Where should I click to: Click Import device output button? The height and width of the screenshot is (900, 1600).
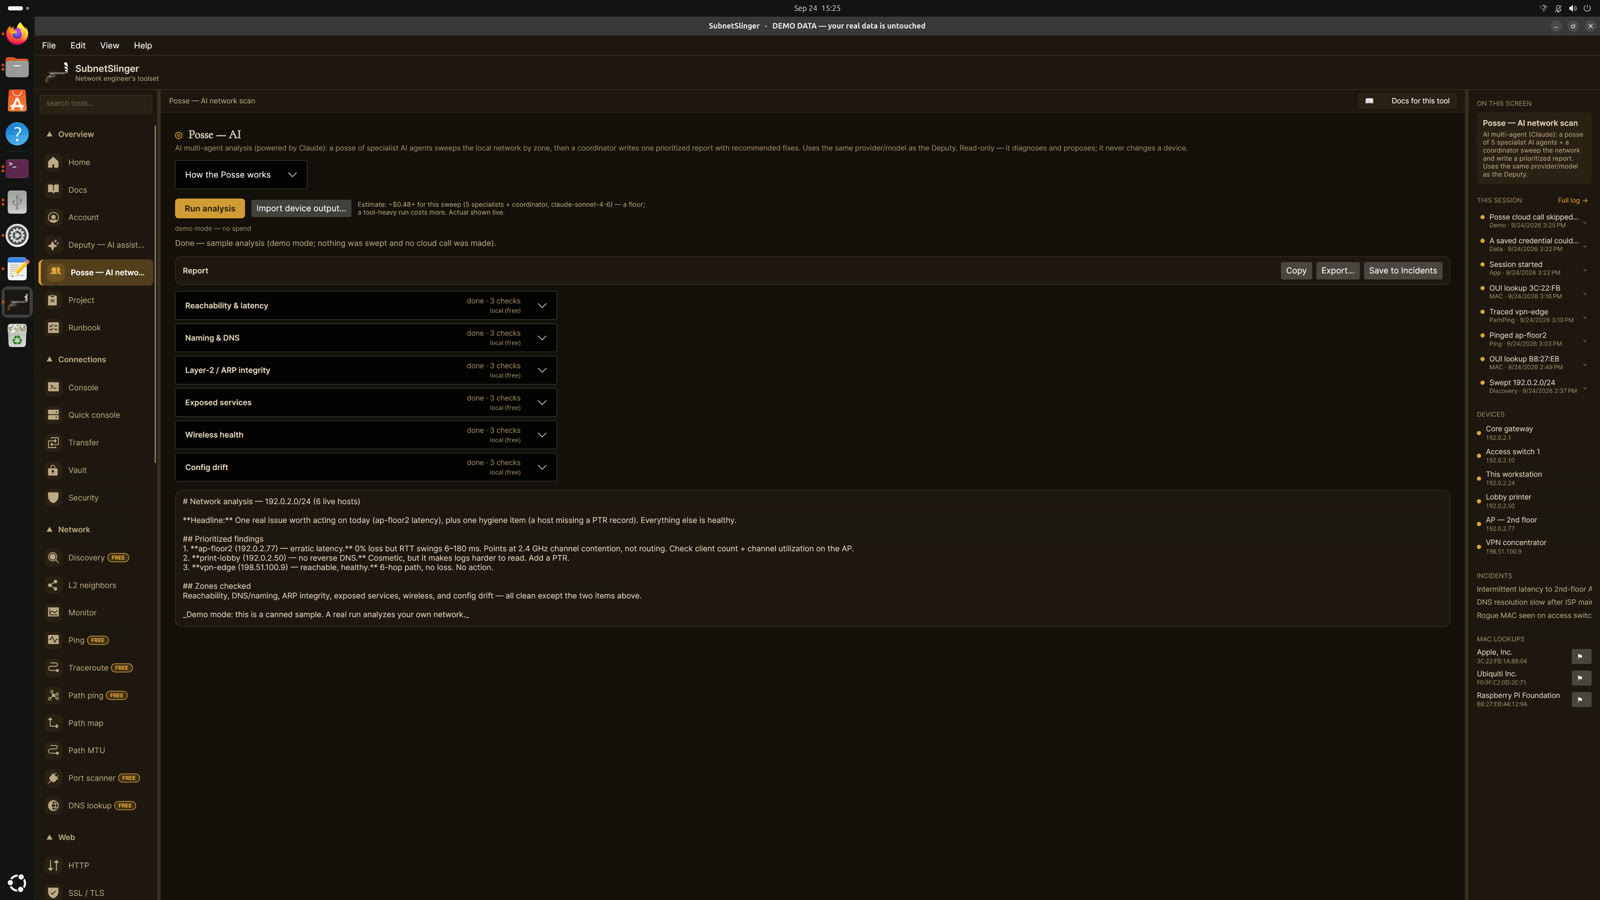[301, 208]
